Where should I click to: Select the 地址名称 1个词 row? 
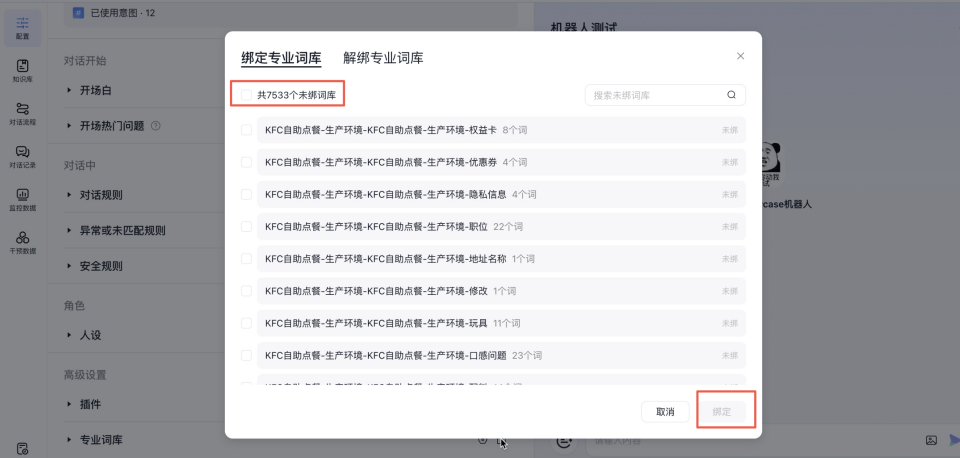coord(501,258)
